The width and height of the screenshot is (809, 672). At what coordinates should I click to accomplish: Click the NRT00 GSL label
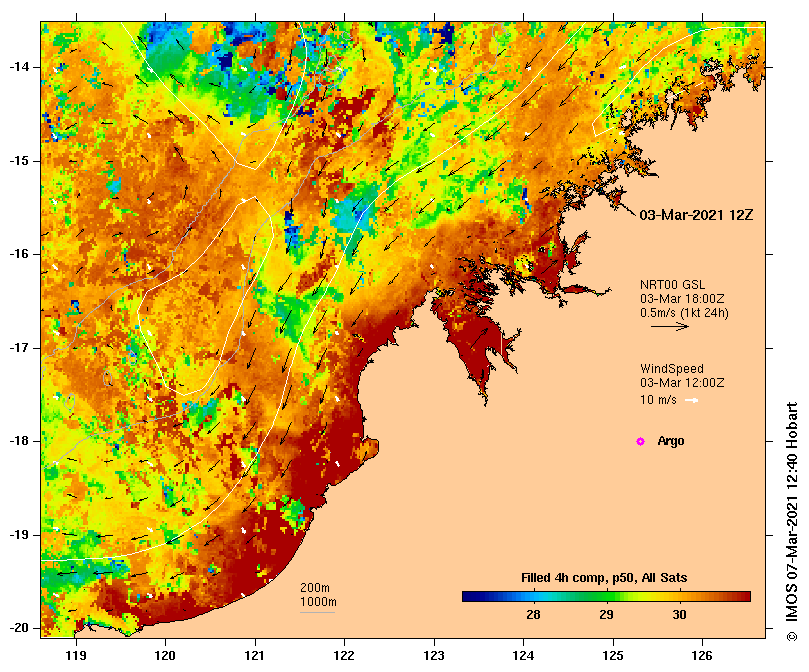pos(672,285)
